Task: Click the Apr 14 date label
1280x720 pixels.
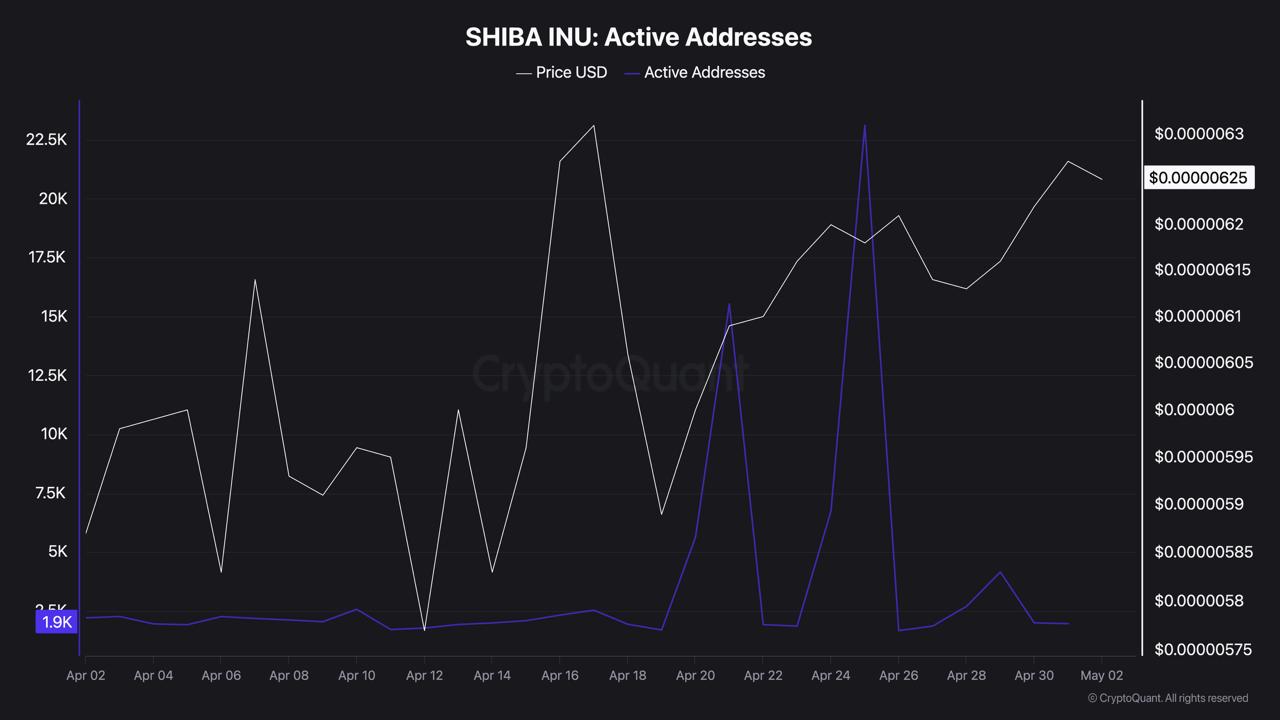Action: point(492,676)
